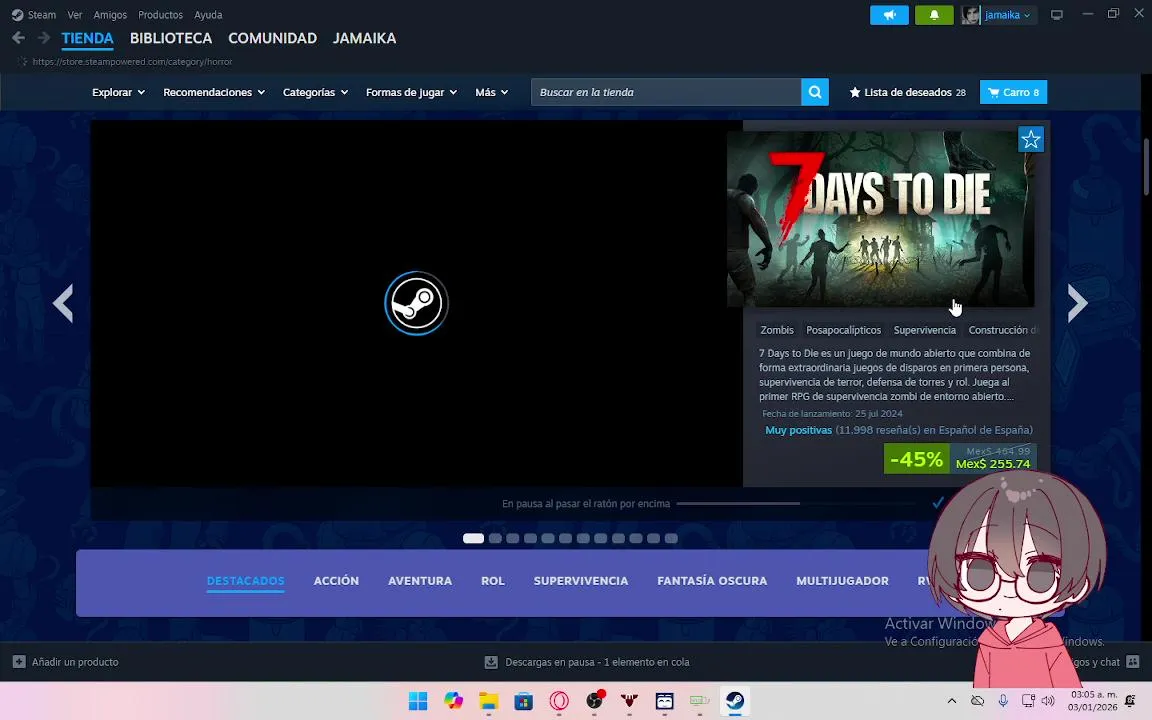This screenshot has width=1152, height=720.
Task: Open the Steam announcements megaphone button
Action: (x=889, y=15)
